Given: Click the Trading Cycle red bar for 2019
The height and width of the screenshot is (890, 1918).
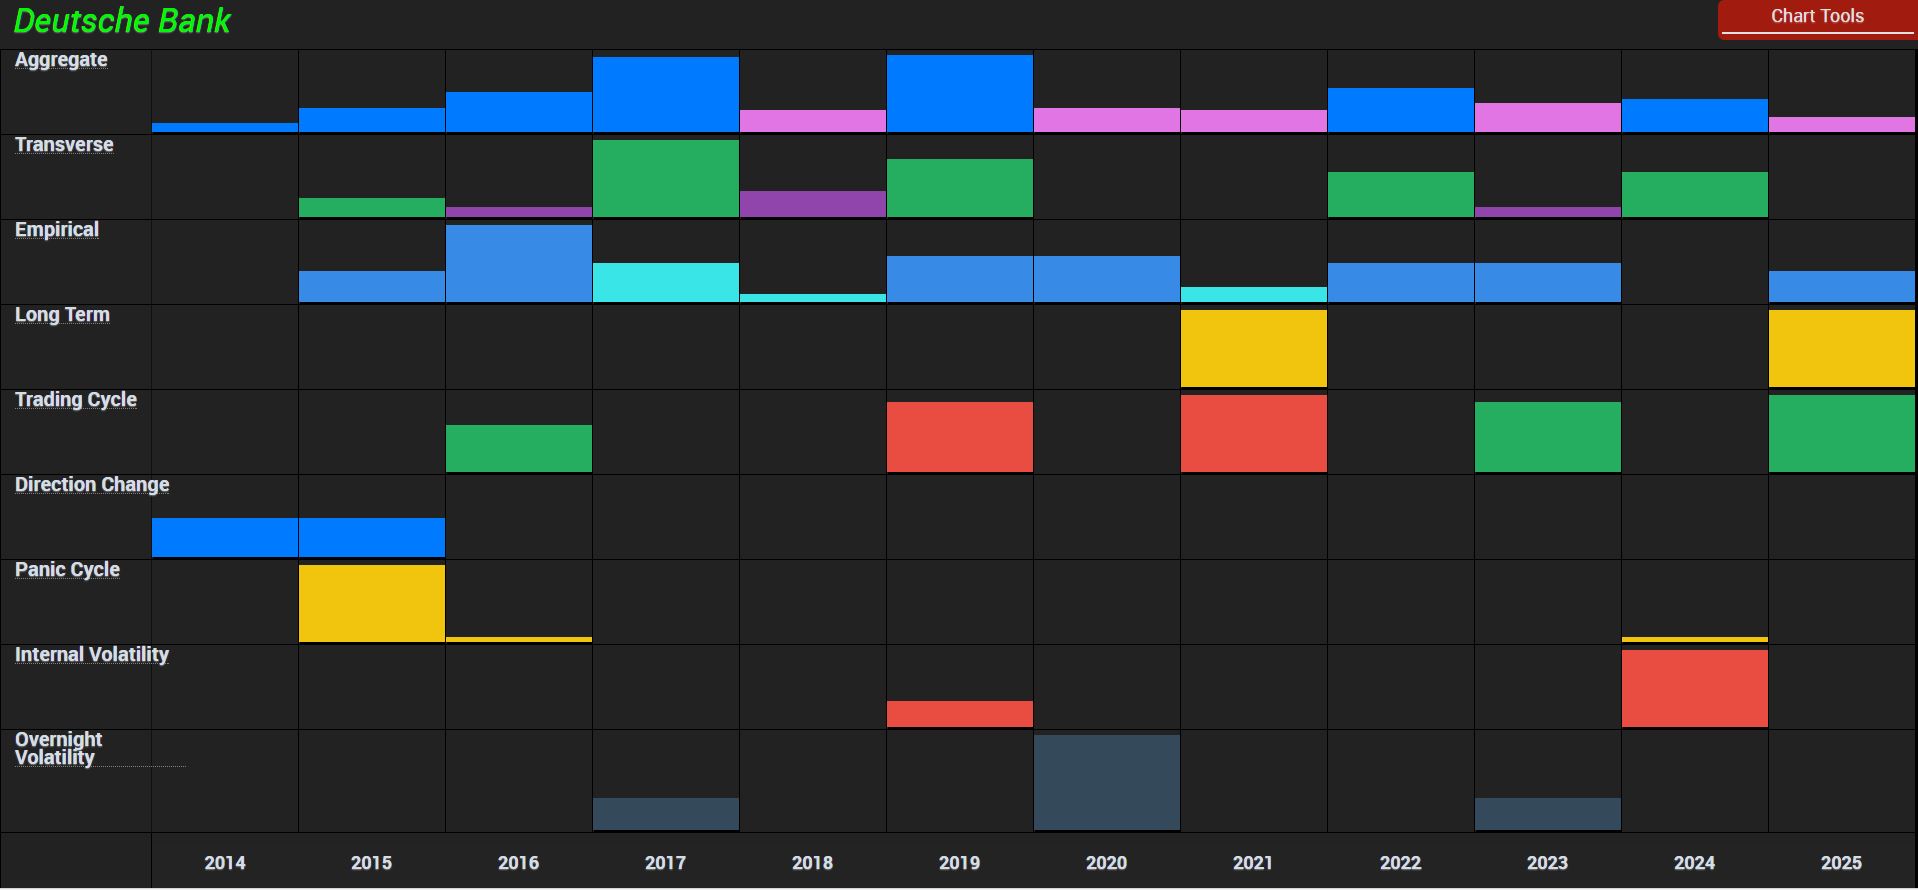Looking at the screenshot, I should (x=960, y=437).
